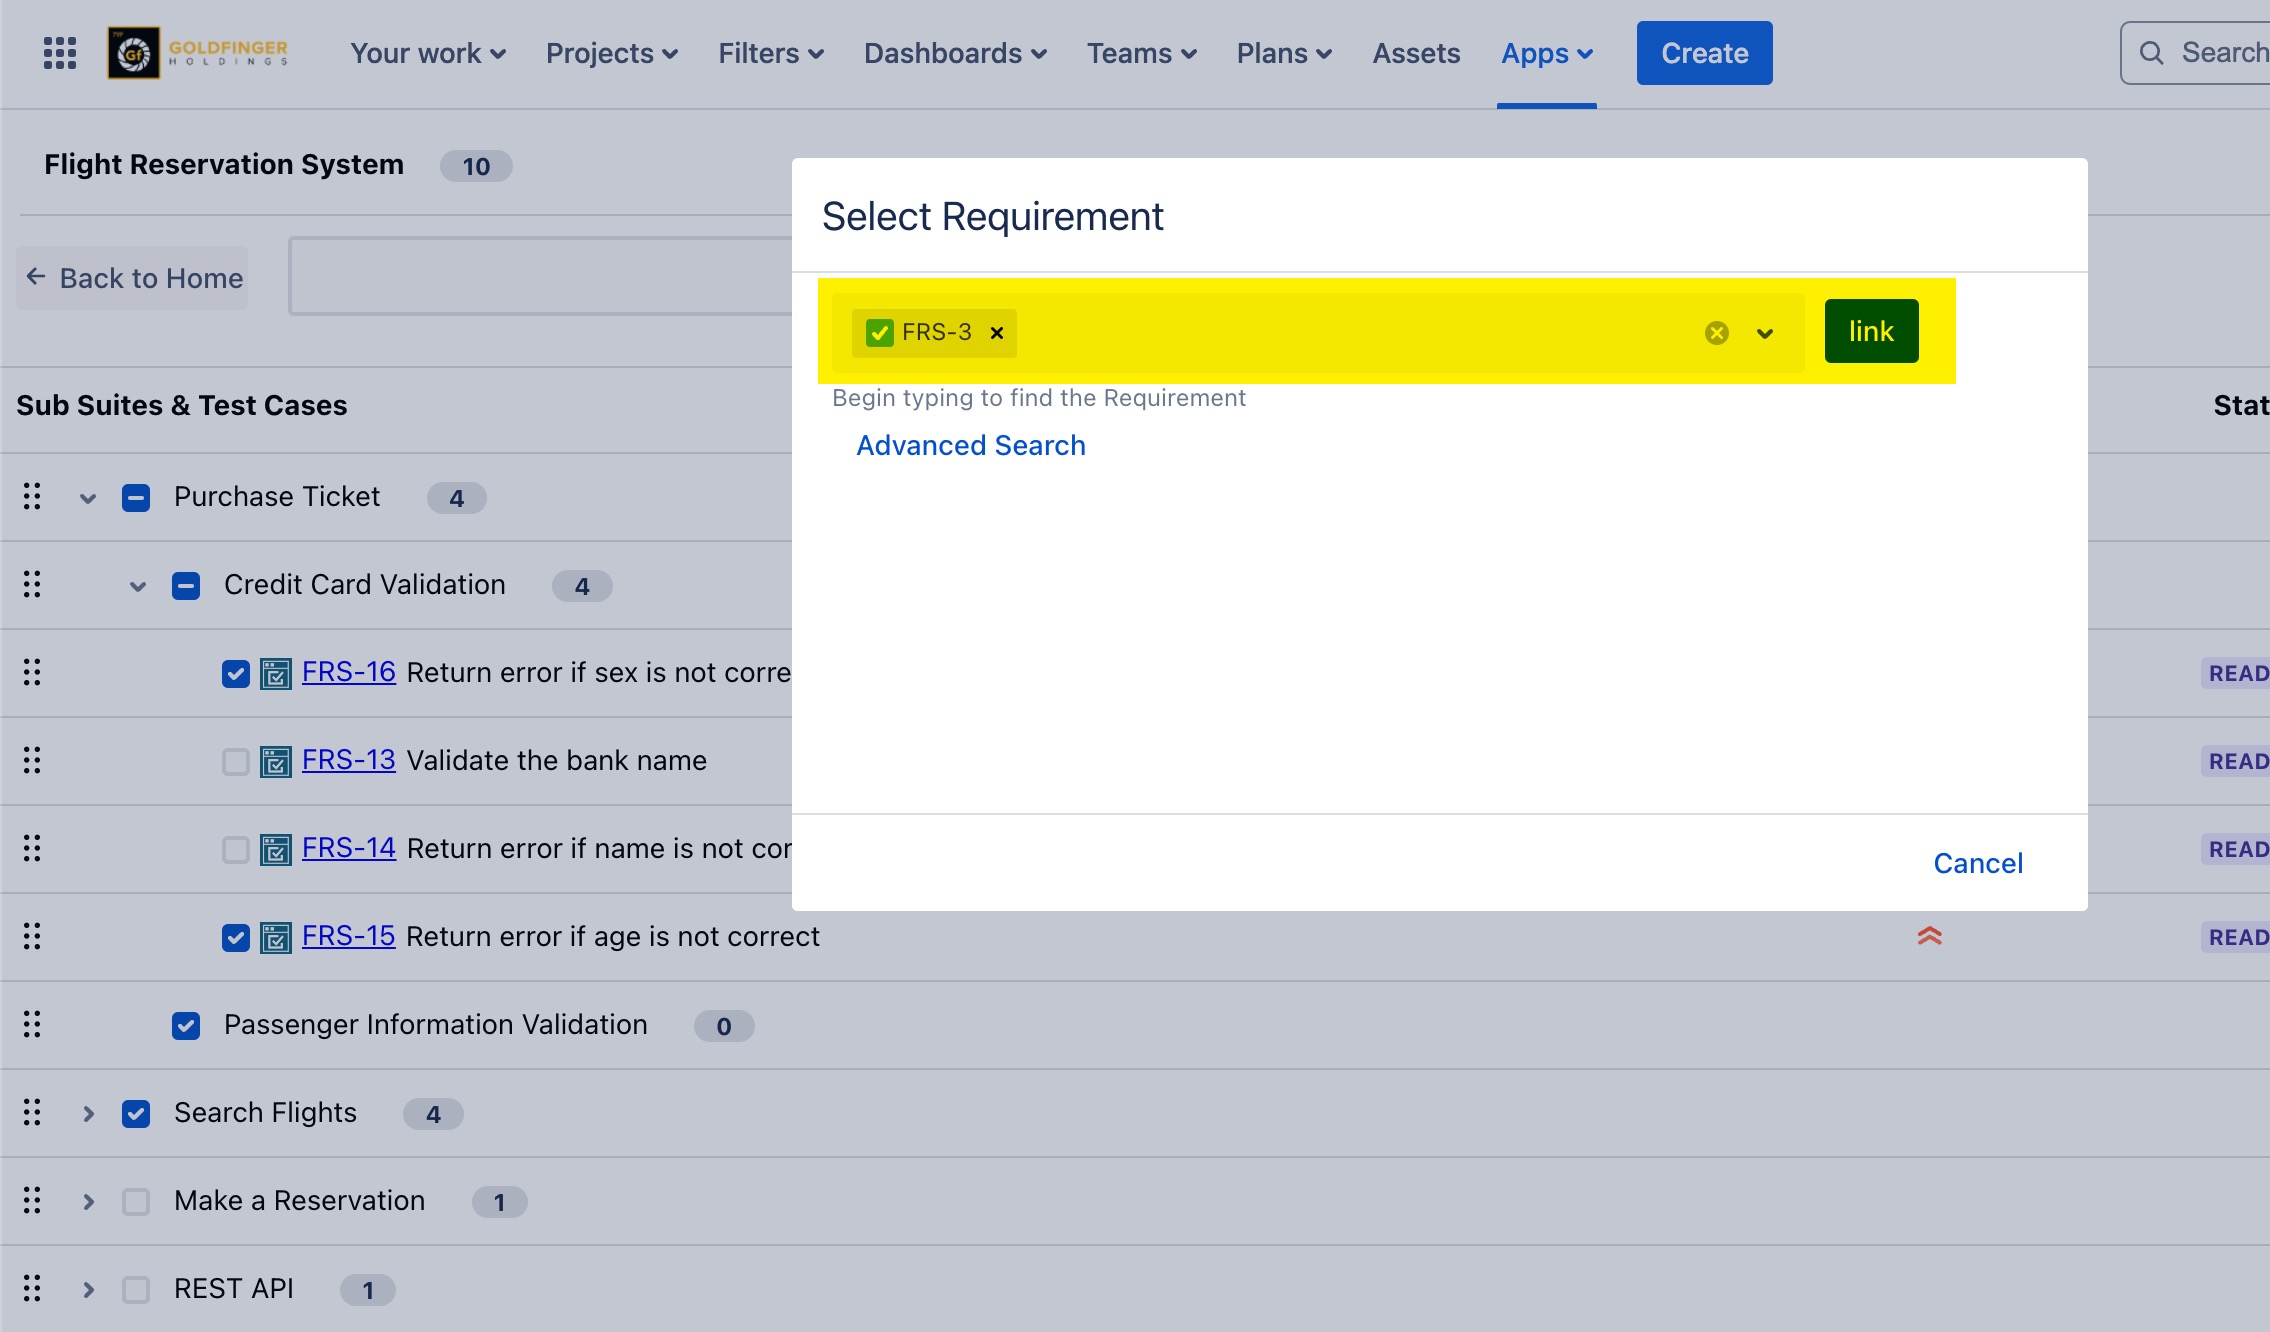Open the Dashboards menu
The width and height of the screenshot is (2270, 1332).
(955, 53)
